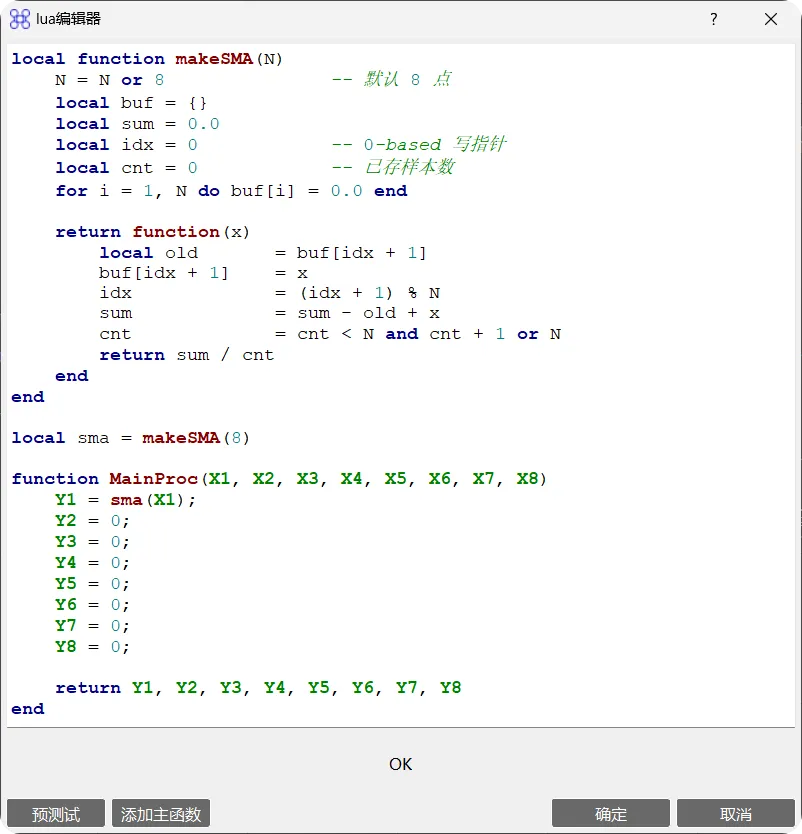Screen dimensions: 802x834
Task: Click the 'sum - old + x' expression
Action: [x=369, y=313]
